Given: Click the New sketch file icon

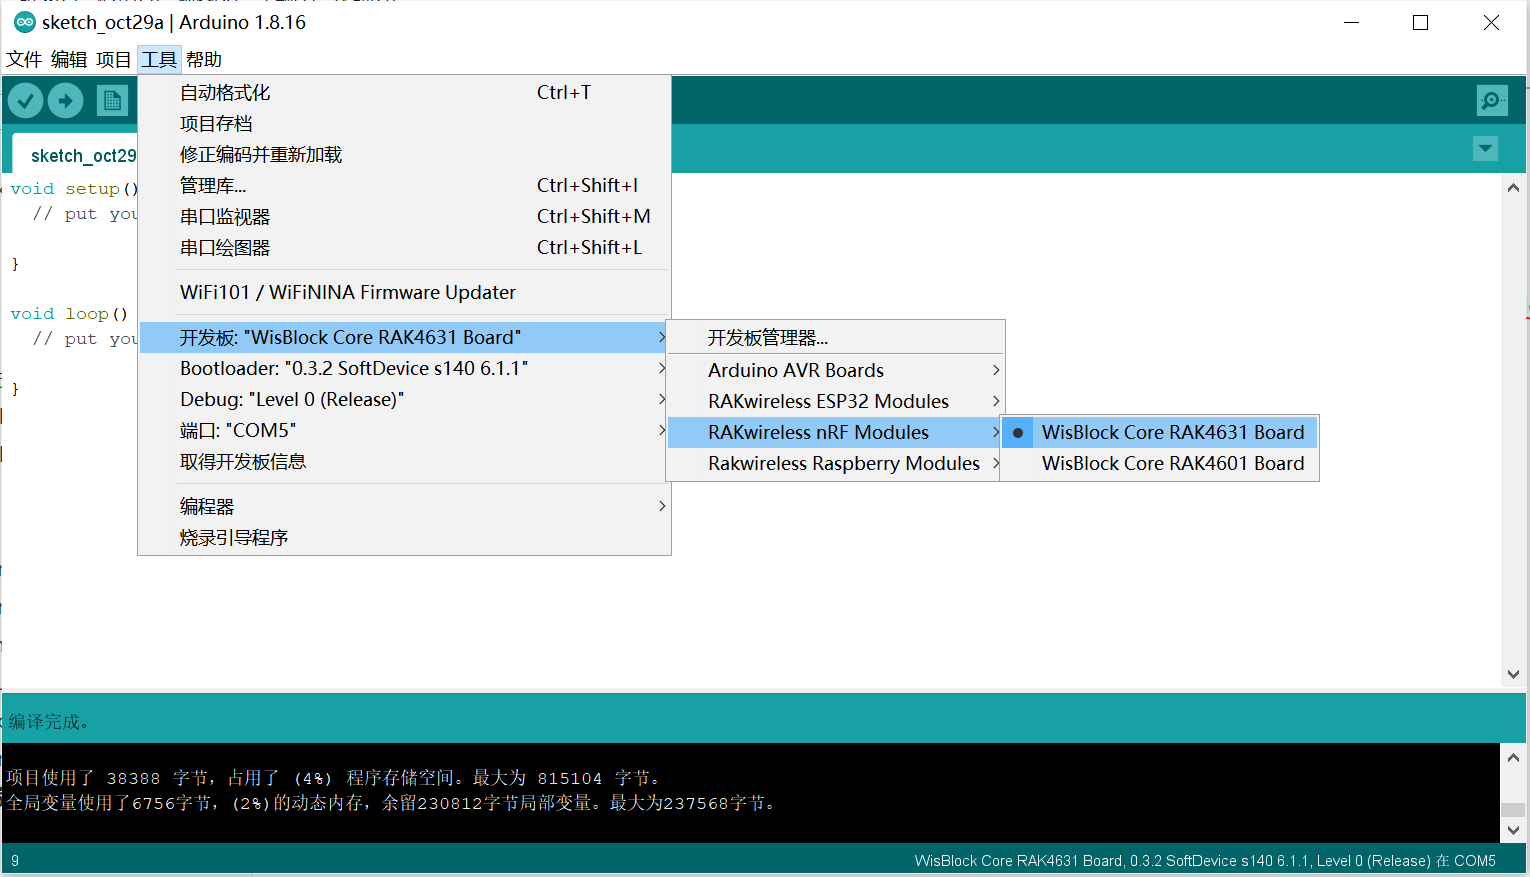Looking at the screenshot, I should point(112,100).
